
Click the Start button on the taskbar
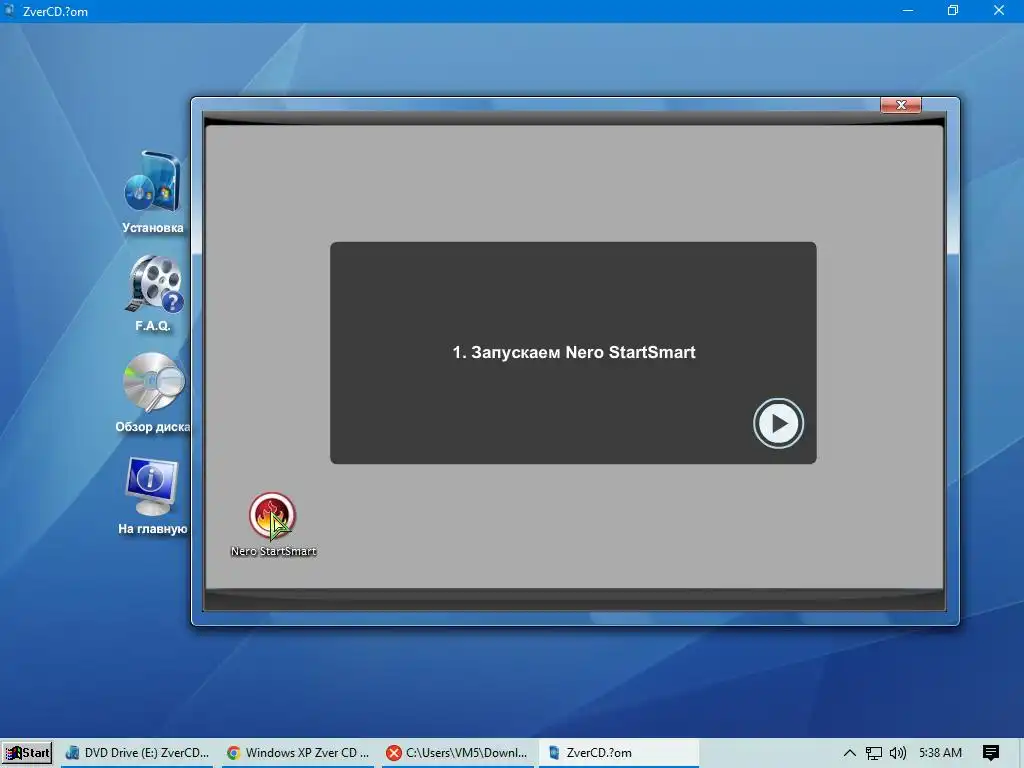[27, 752]
